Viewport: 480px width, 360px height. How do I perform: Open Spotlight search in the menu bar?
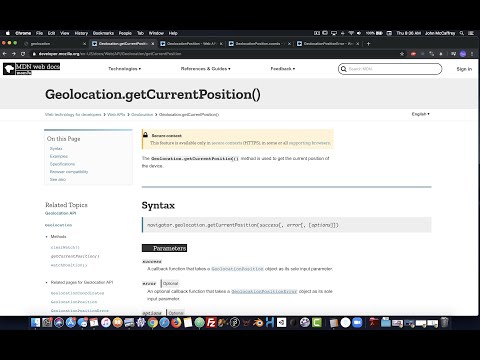tap(462, 33)
